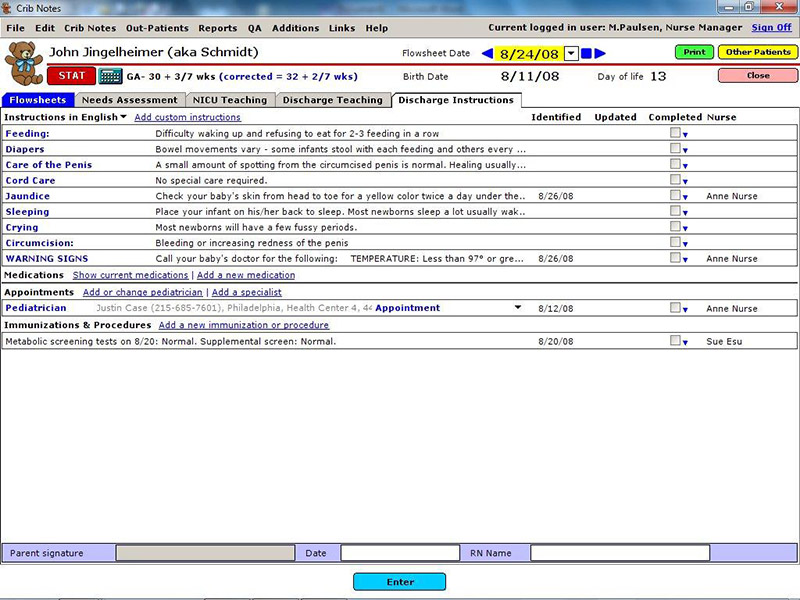Expand the Pediatrician Appointment dropdown arrow
800x600 pixels.
pyautogui.click(x=518, y=308)
